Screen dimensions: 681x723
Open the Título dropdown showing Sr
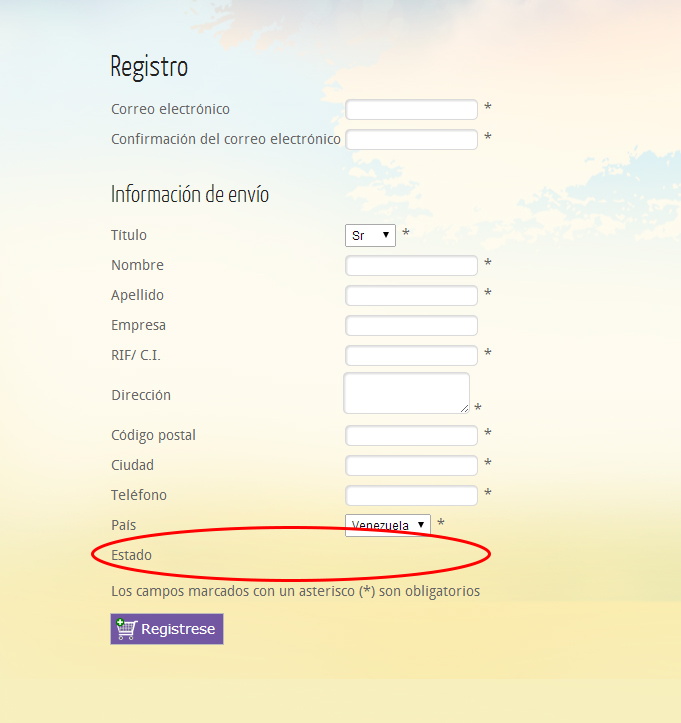click(x=370, y=236)
